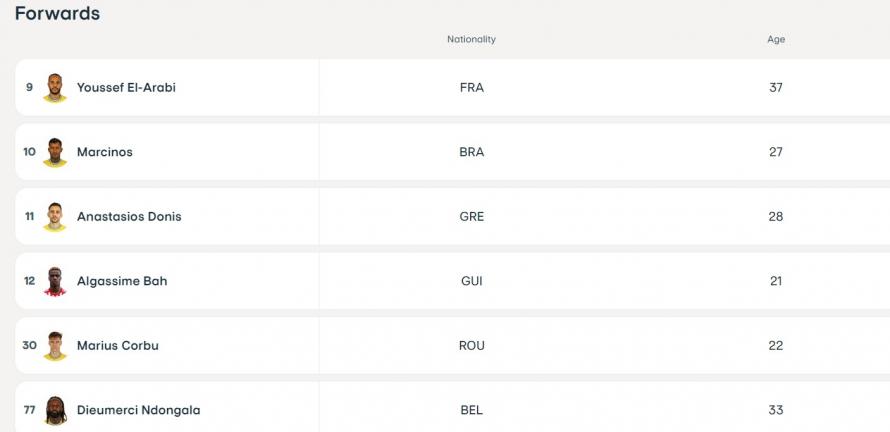Screen dimensions: 890x432
Task: Open Anastasios Donis profile
Action: 129,216
